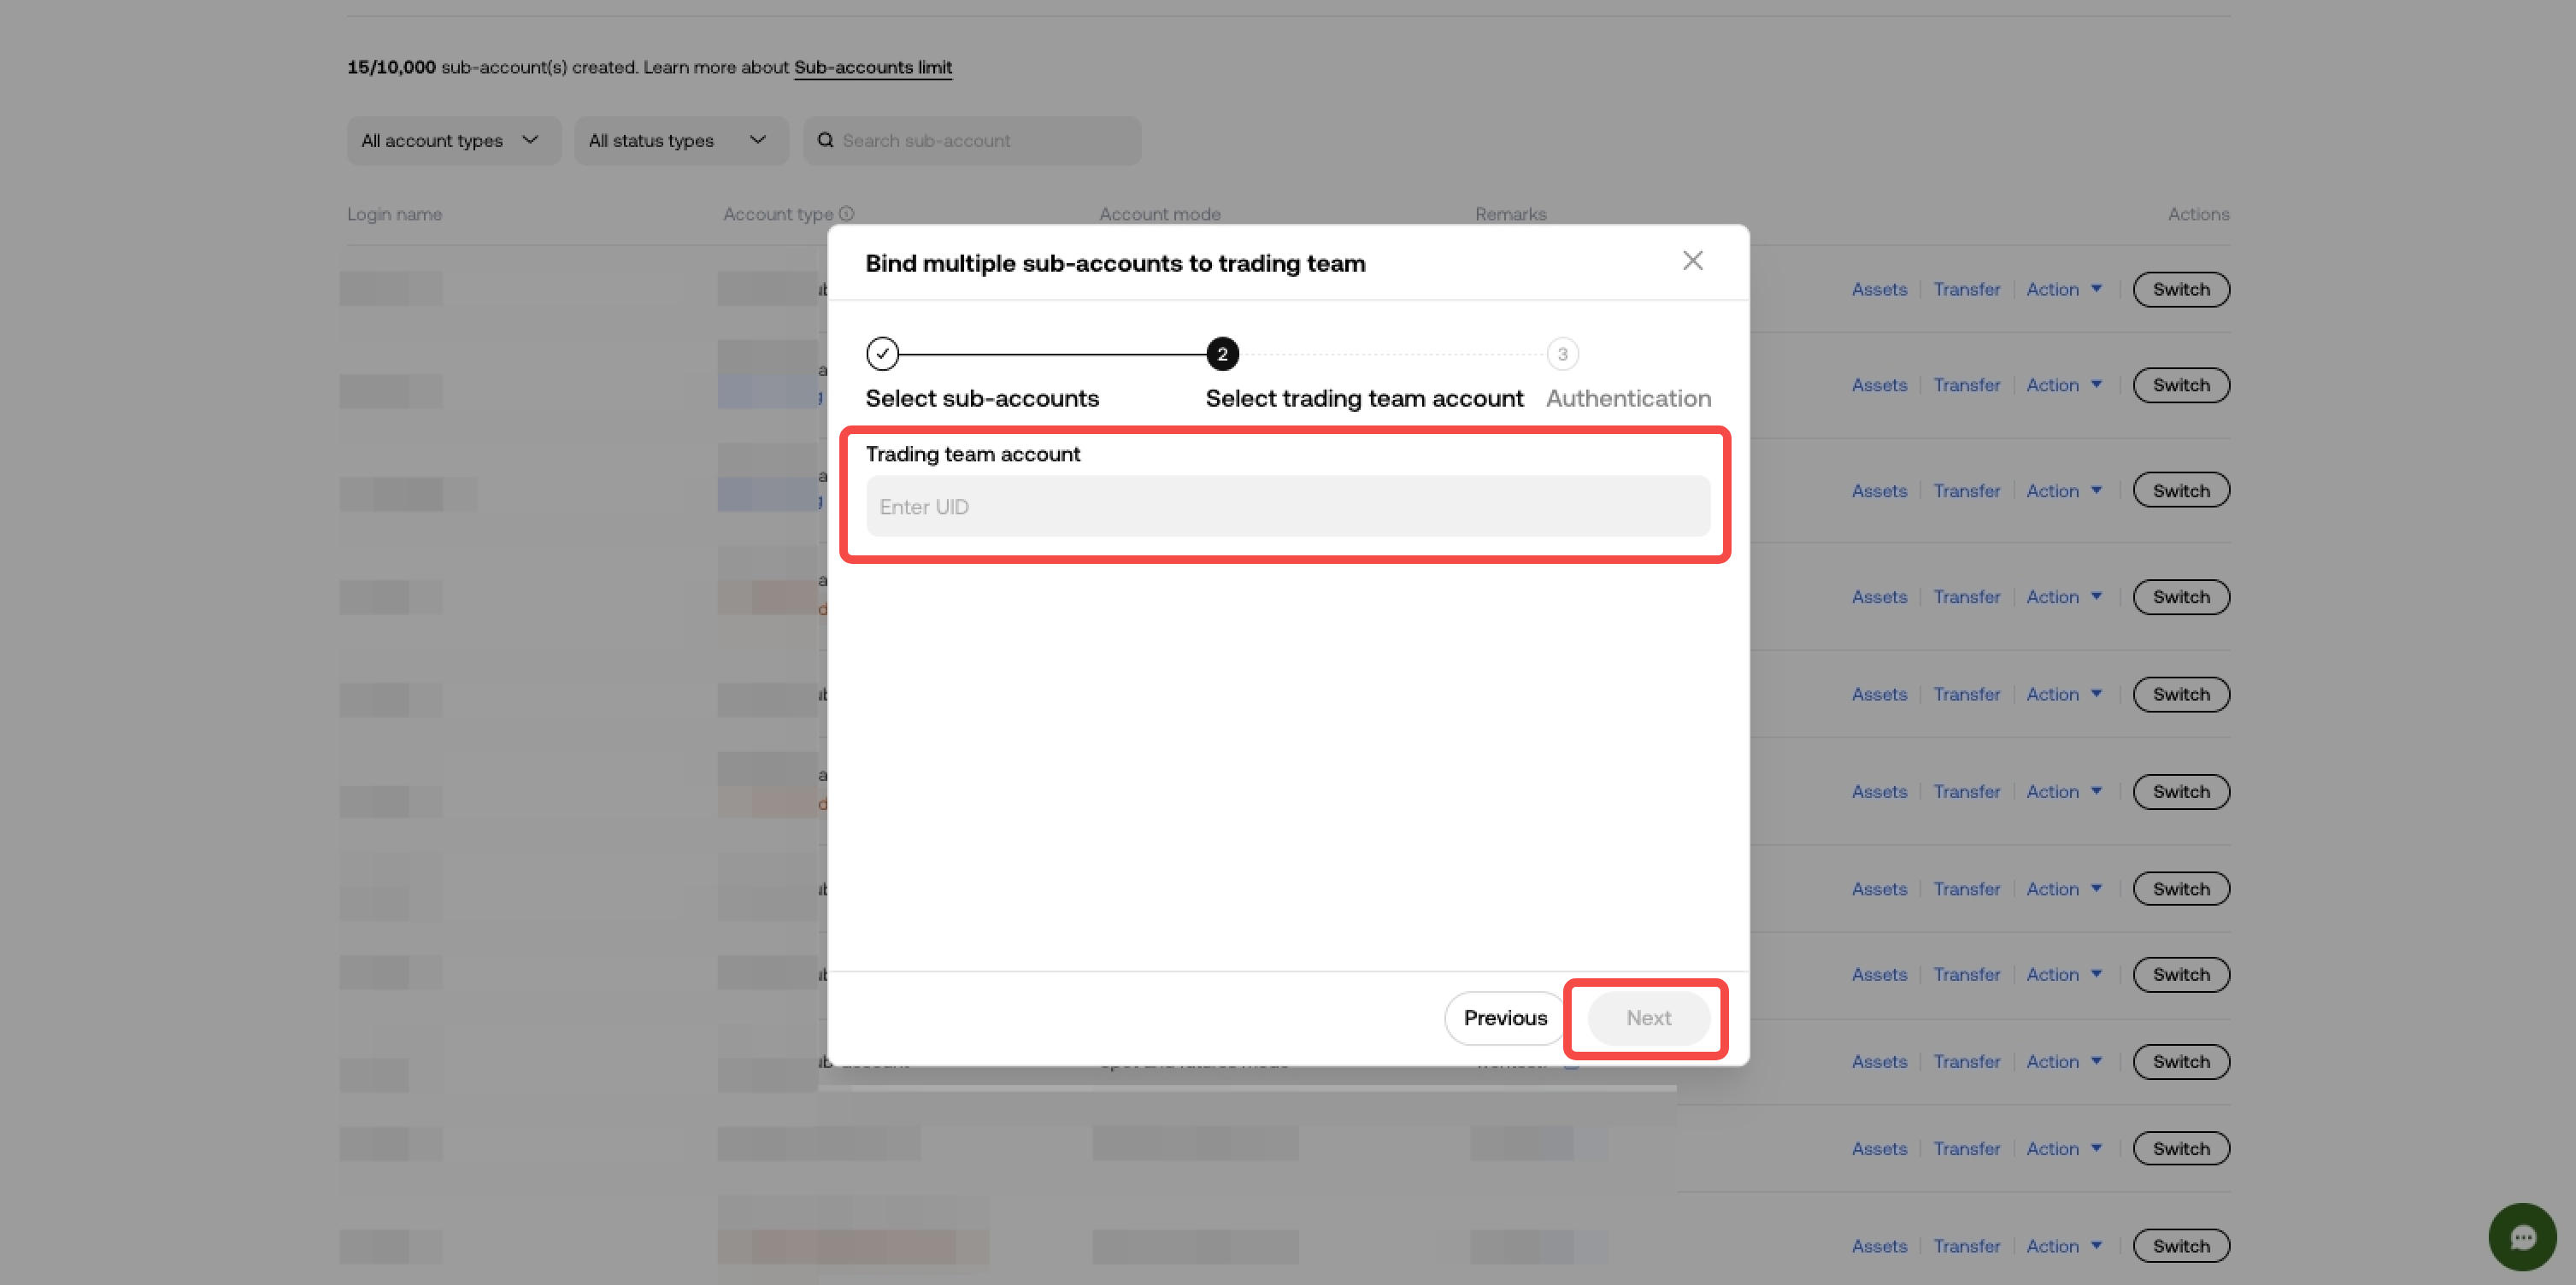Click the Authentication step indicator

(x=1561, y=352)
